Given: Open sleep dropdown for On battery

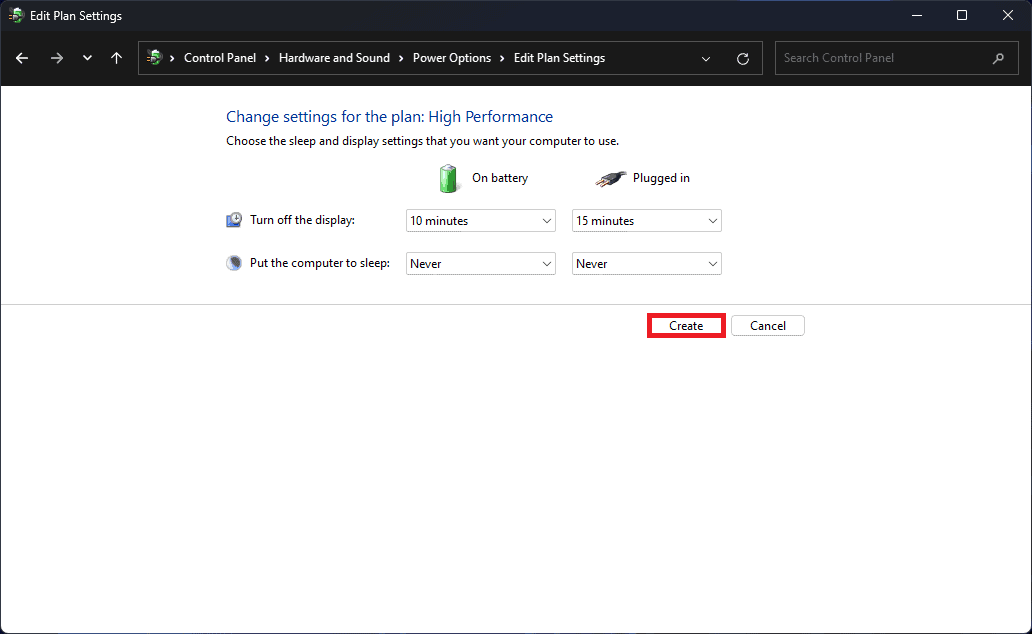Looking at the screenshot, I should (x=480, y=264).
